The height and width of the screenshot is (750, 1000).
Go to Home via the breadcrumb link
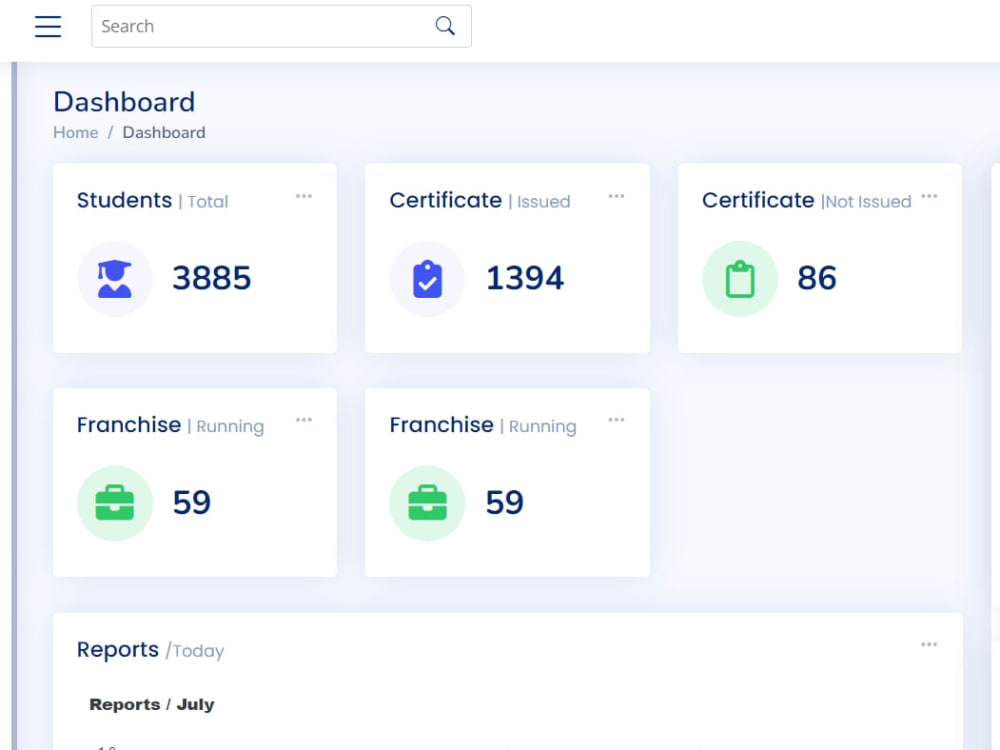coord(75,133)
